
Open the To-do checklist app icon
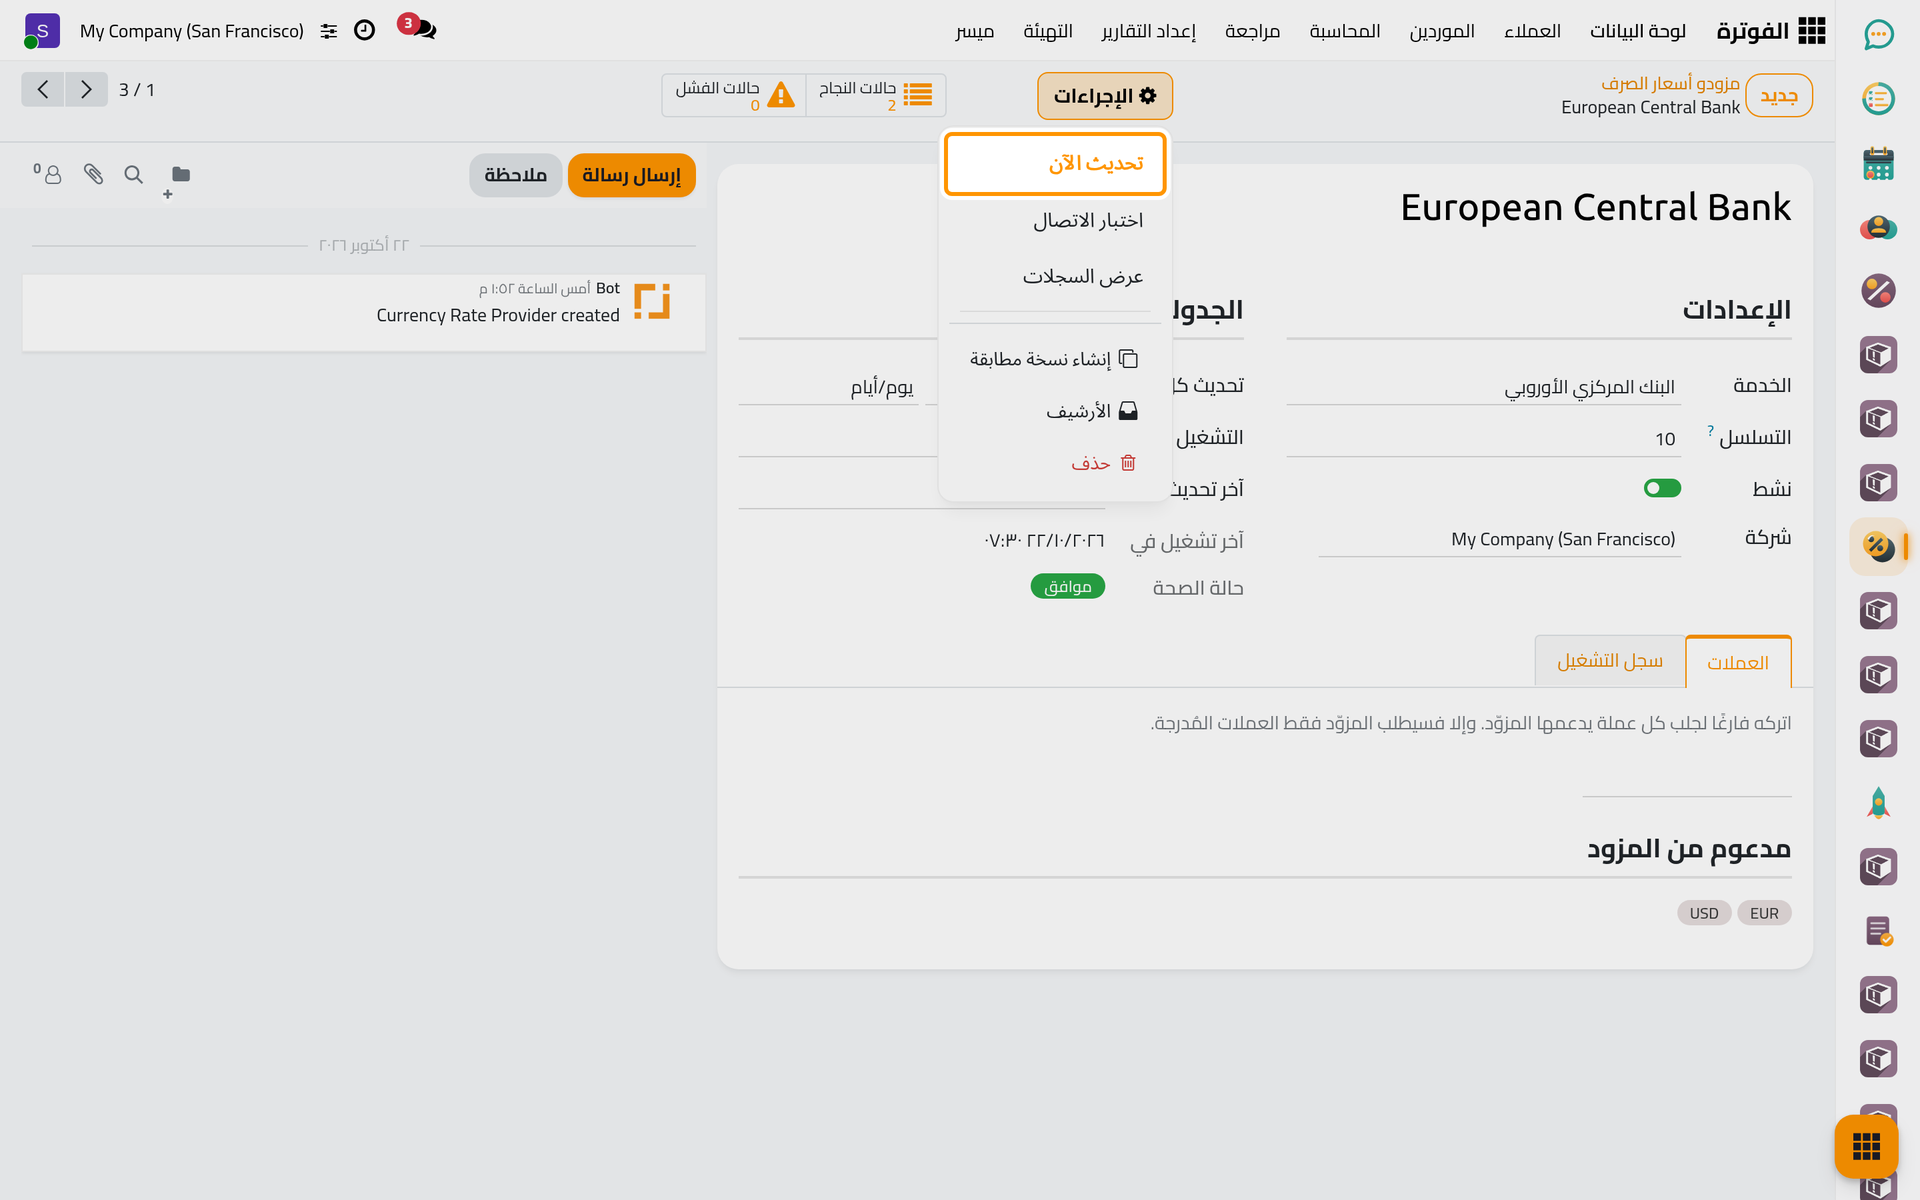point(1878,99)
